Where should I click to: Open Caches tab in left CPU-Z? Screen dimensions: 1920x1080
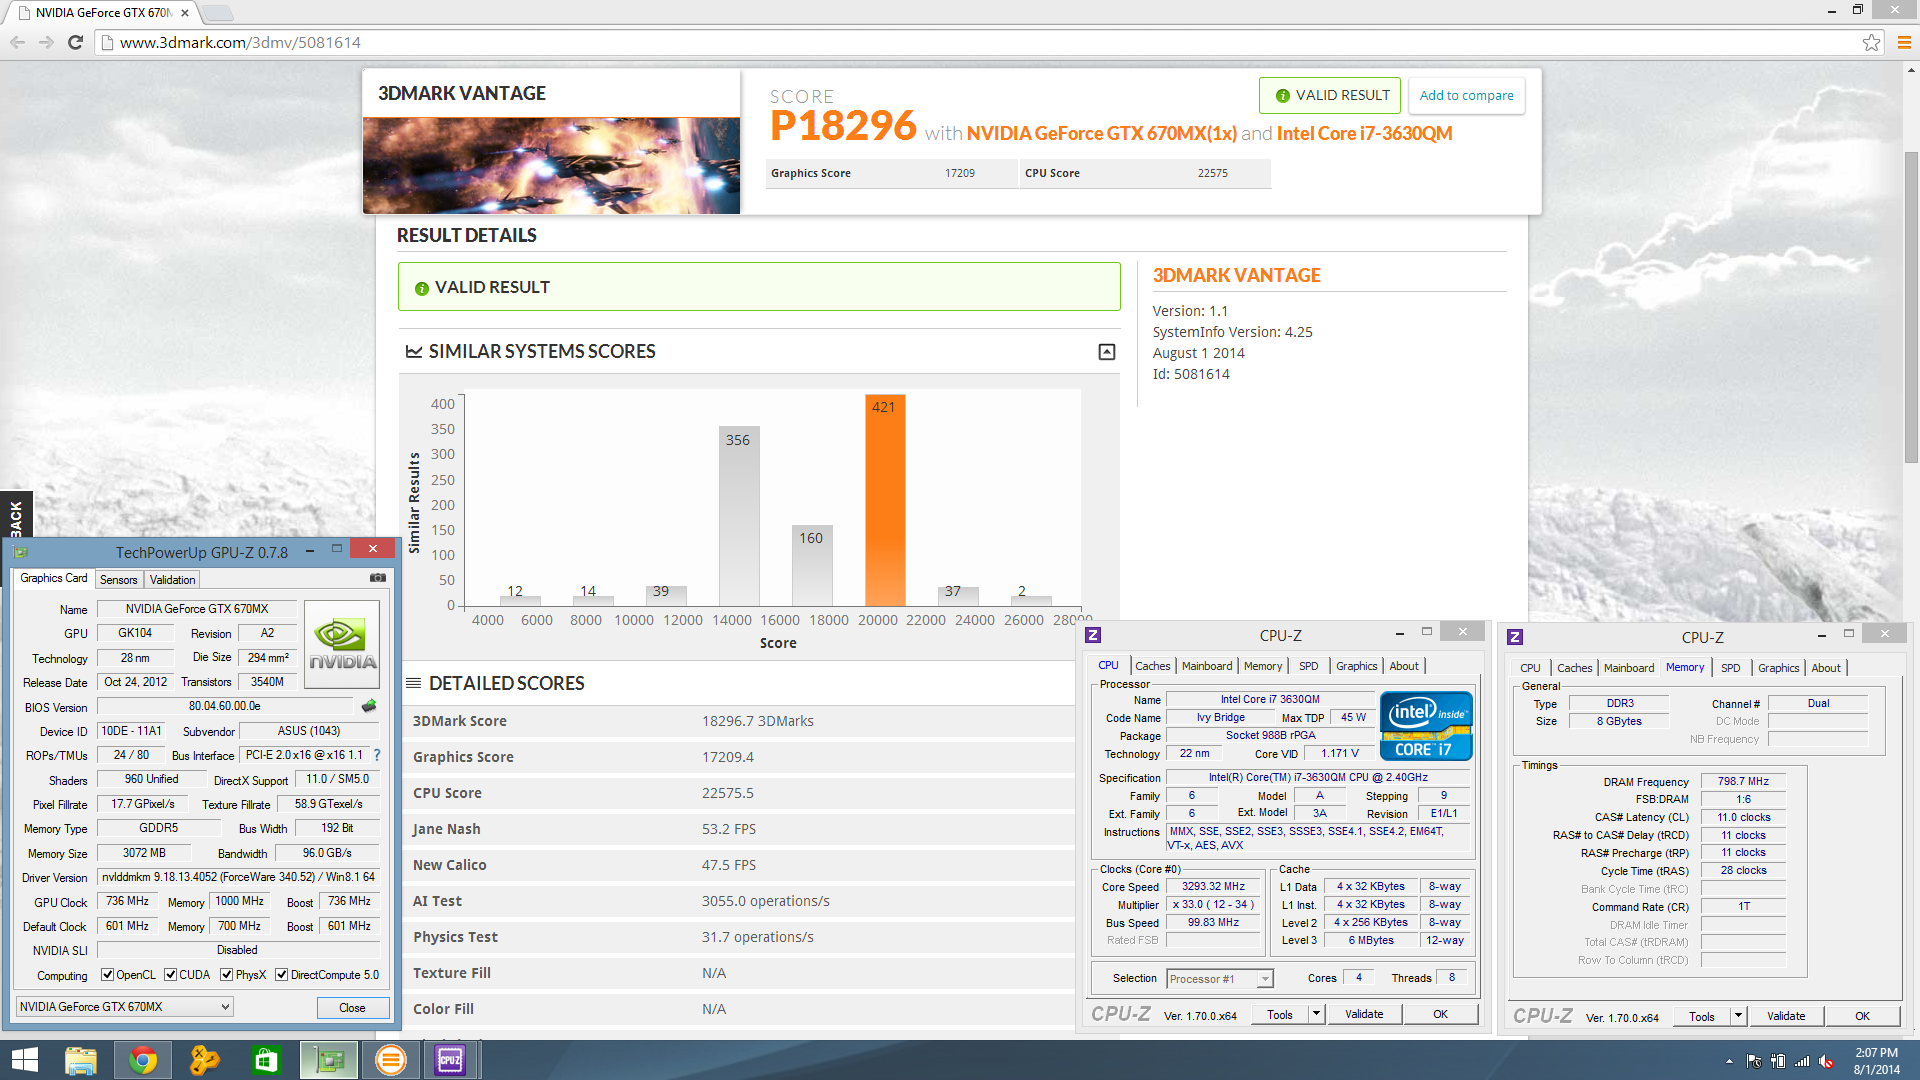[1152, 666]
